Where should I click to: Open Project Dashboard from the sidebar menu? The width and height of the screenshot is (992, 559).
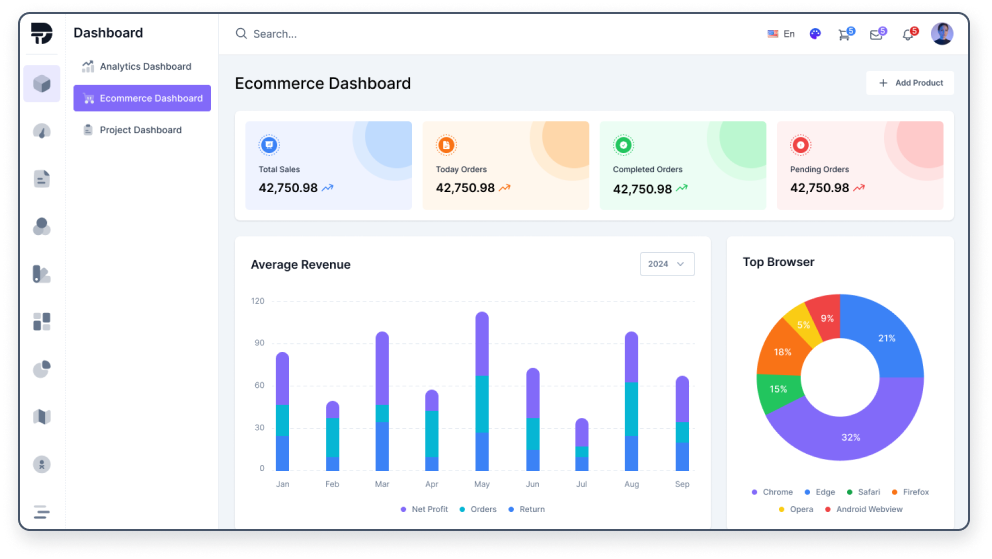click(x=140, y=130)
